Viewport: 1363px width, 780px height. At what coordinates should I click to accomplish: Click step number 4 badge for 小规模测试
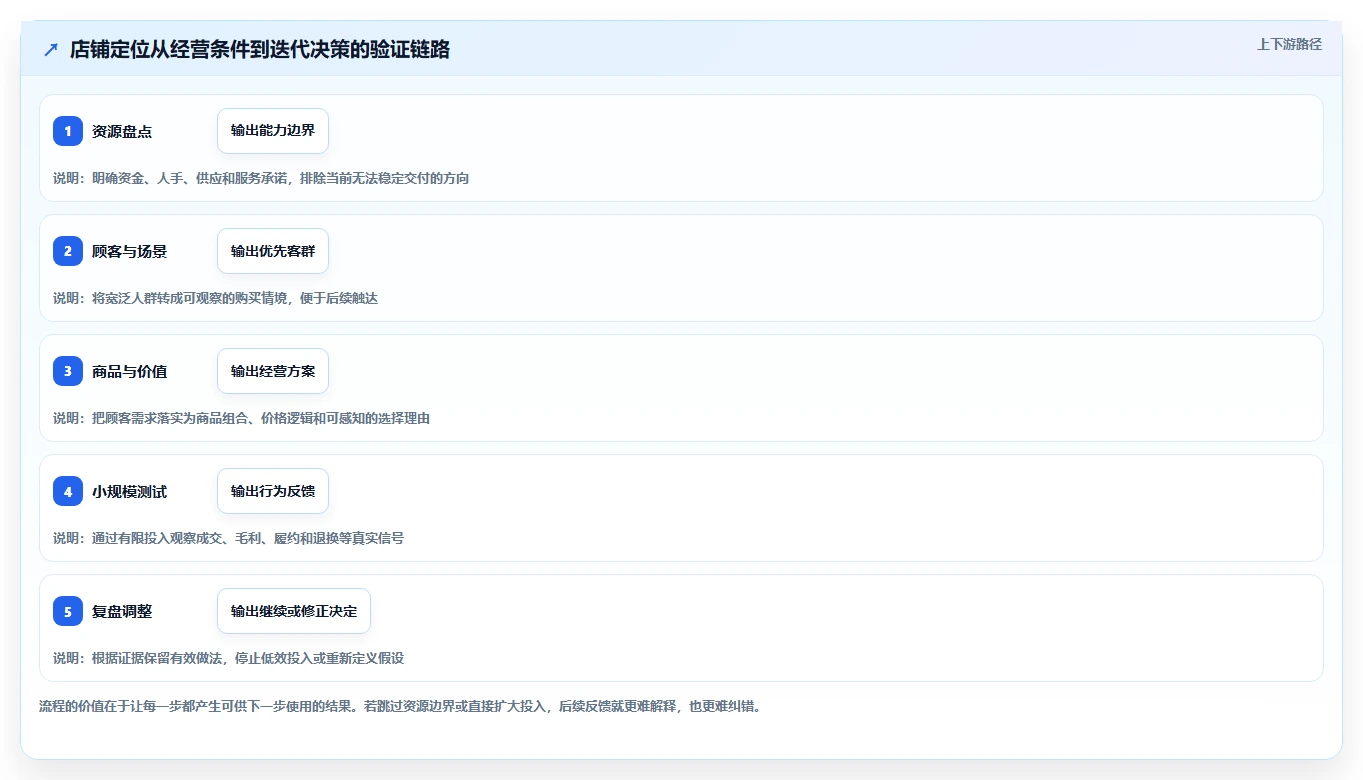(68, 491)
